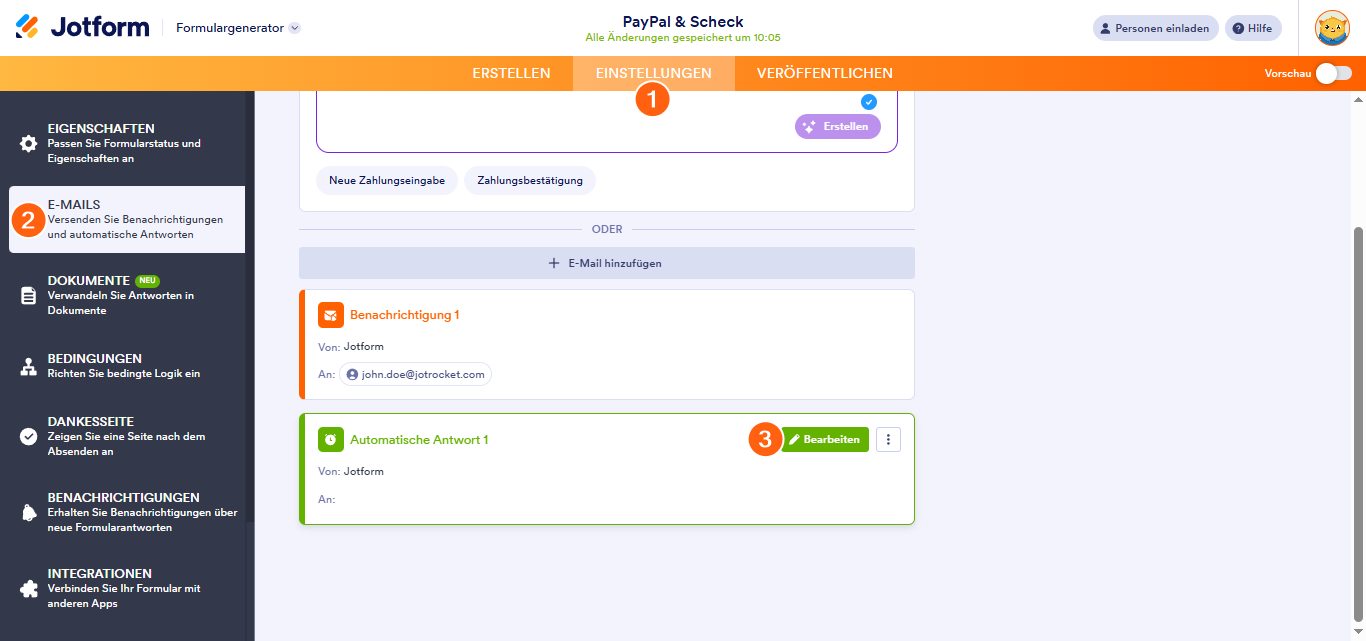Click the green Bearbeiten button

(x=825, y=439)
